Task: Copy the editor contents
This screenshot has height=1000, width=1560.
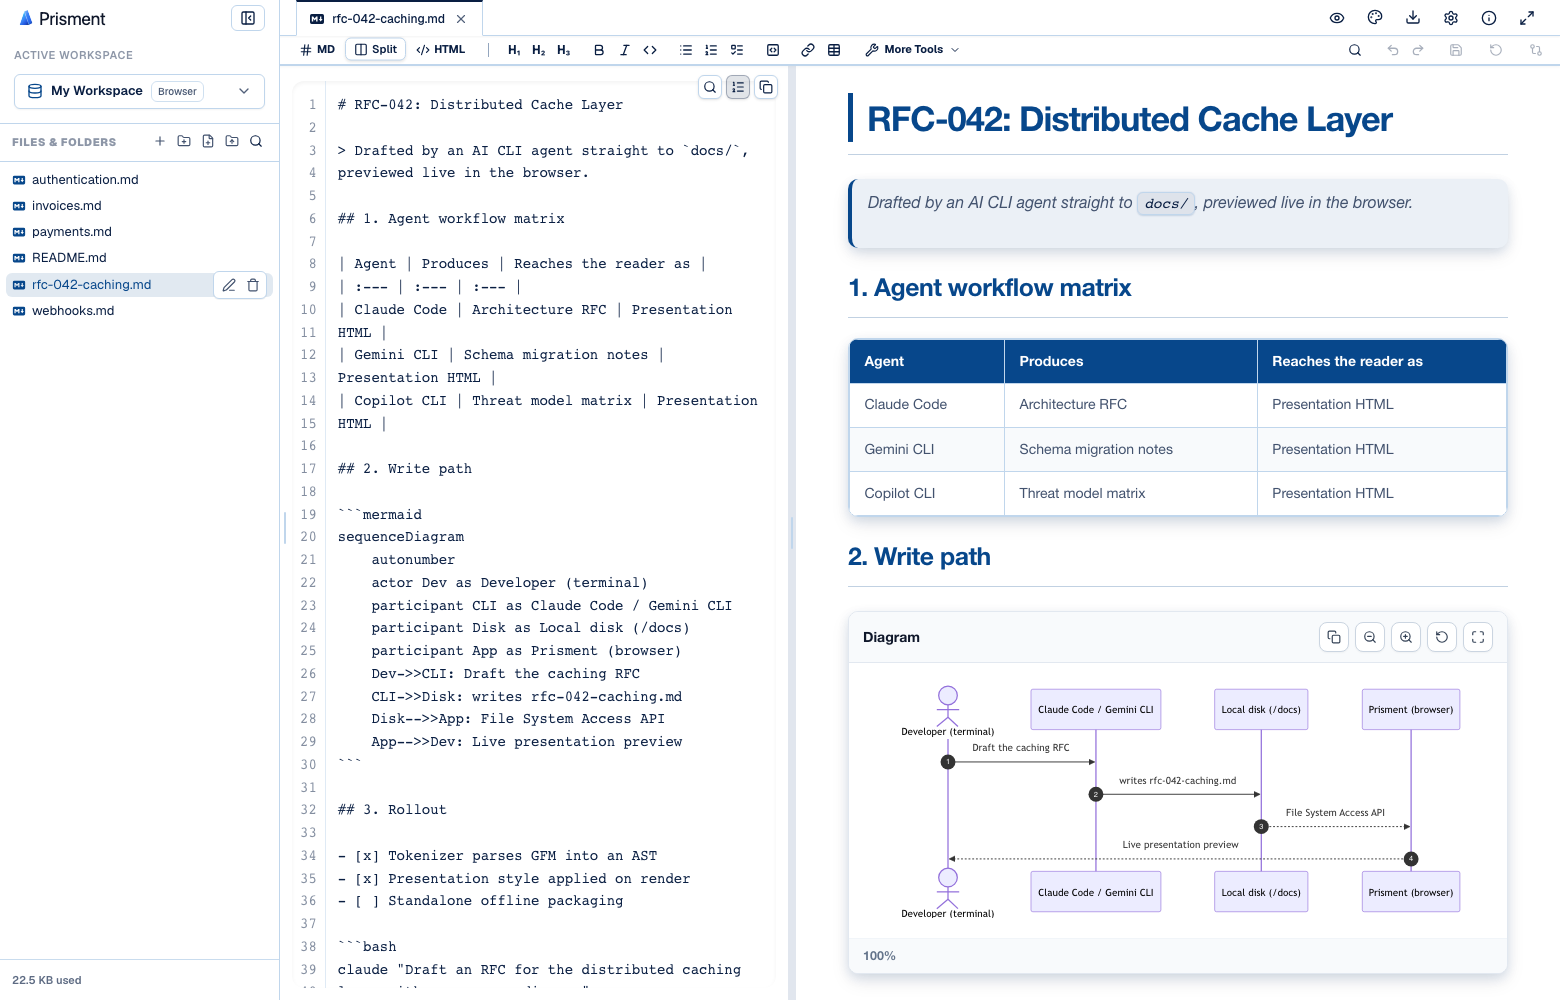Action: (766, 87)
